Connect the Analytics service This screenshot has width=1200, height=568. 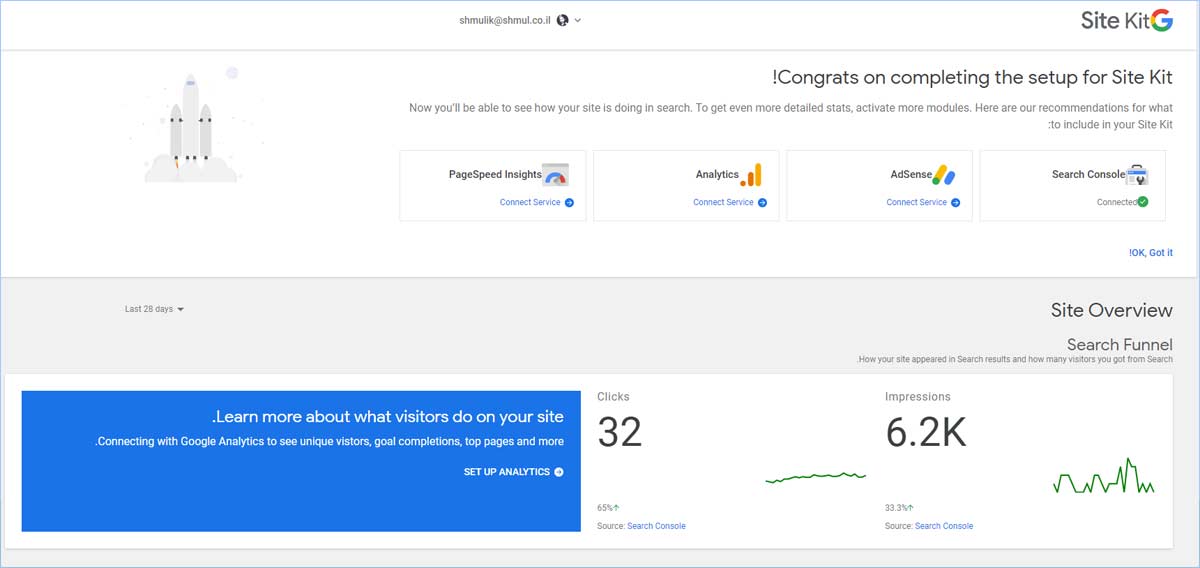730,202
